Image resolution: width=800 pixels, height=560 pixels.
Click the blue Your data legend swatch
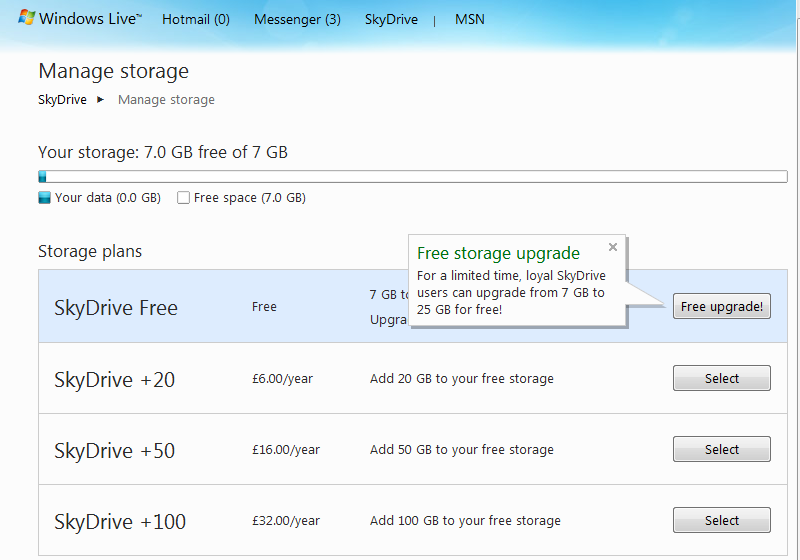click(x=44, y=198)
